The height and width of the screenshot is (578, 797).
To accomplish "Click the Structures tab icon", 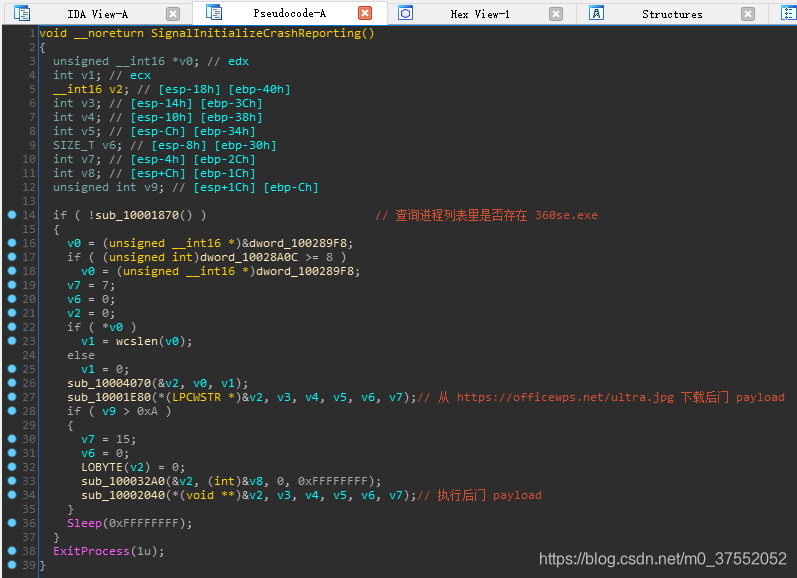I will 596,13.
